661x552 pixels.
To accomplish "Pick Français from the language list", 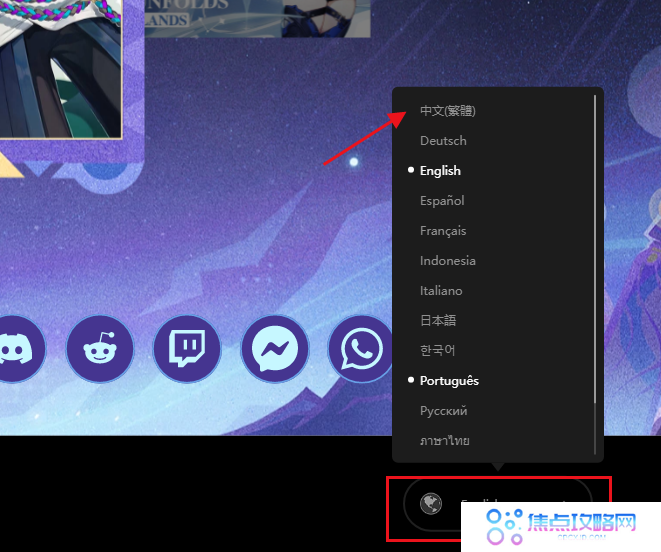I will [443, 231].
